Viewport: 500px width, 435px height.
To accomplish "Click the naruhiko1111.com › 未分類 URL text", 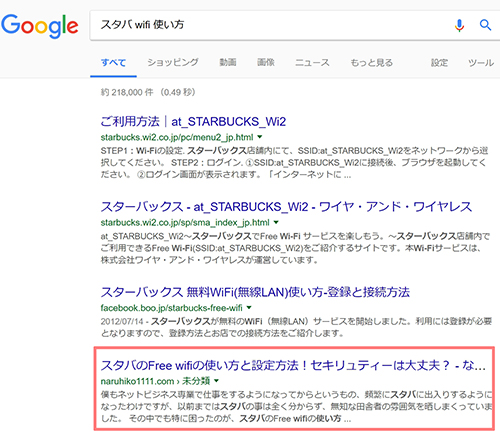I will pos(155,381).
